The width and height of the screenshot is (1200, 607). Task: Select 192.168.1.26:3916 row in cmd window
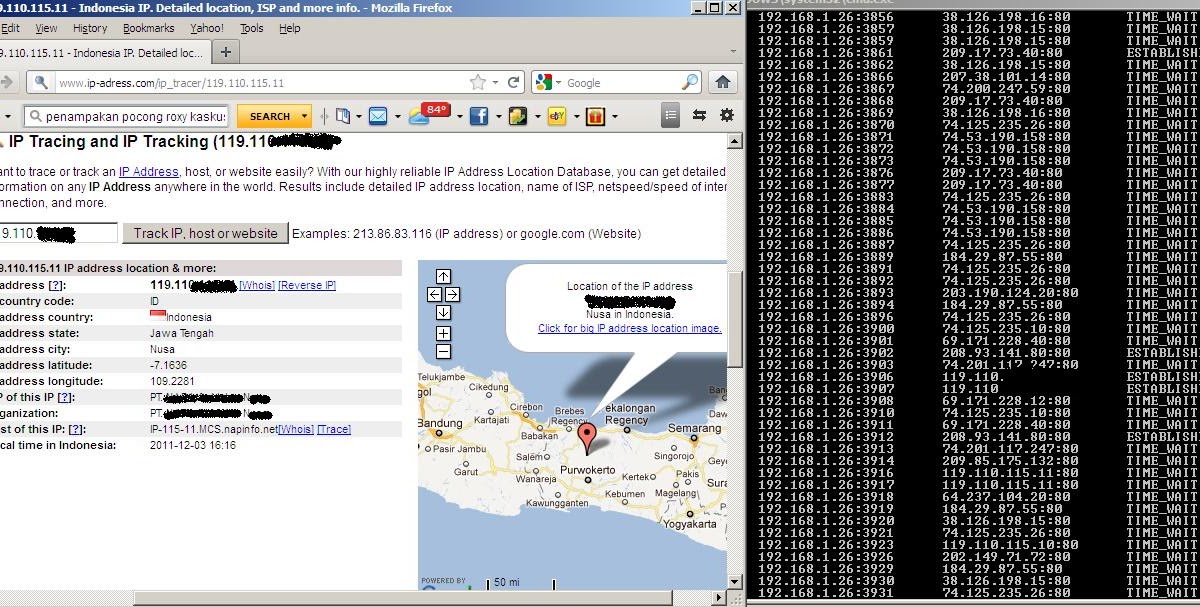(978, 473)
